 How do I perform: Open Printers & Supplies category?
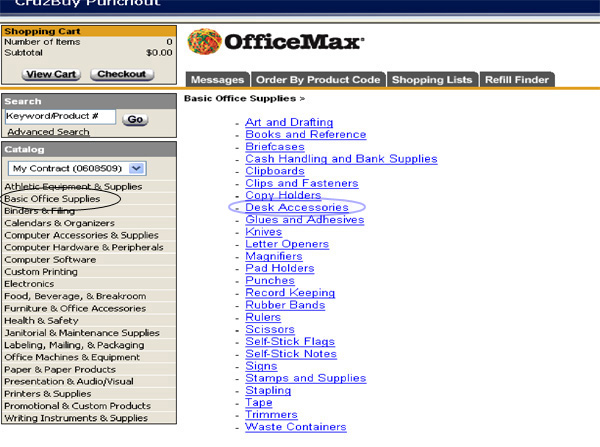point(47,394)
